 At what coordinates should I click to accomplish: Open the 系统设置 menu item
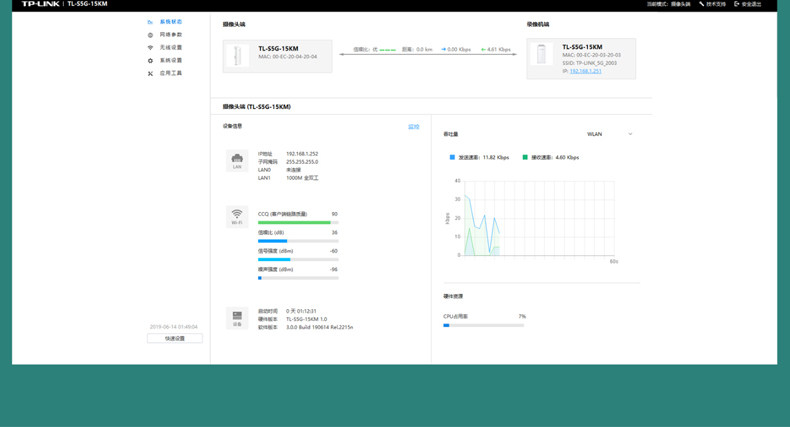(x=171, y=60)
